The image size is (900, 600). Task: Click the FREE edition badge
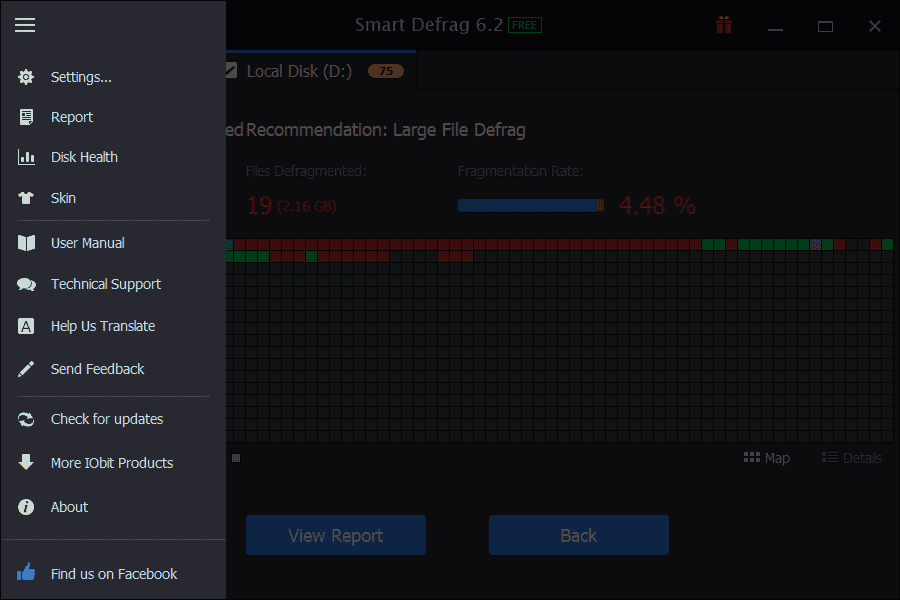525,25
